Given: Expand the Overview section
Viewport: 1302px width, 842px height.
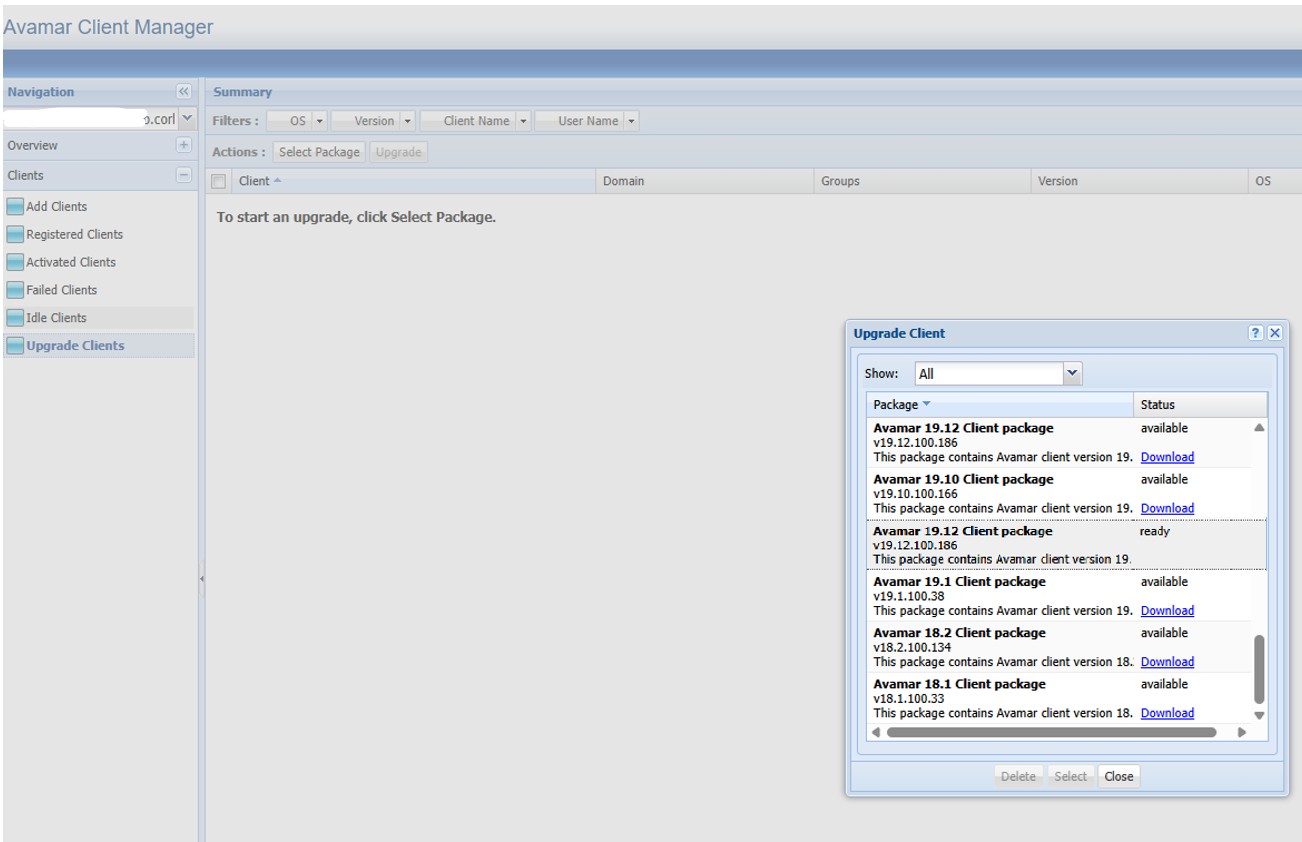Looking at the screenshot, I should pos(183,145).
